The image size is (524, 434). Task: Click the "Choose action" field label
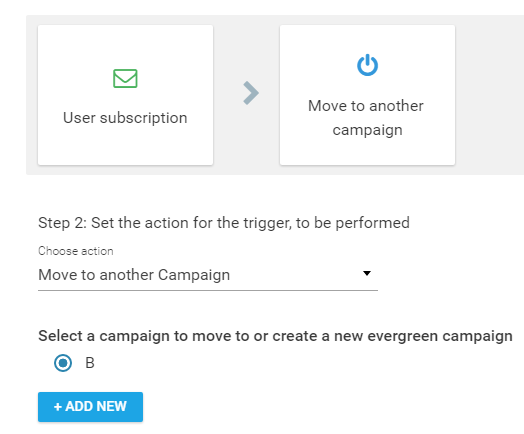click(x=76, y=251)
